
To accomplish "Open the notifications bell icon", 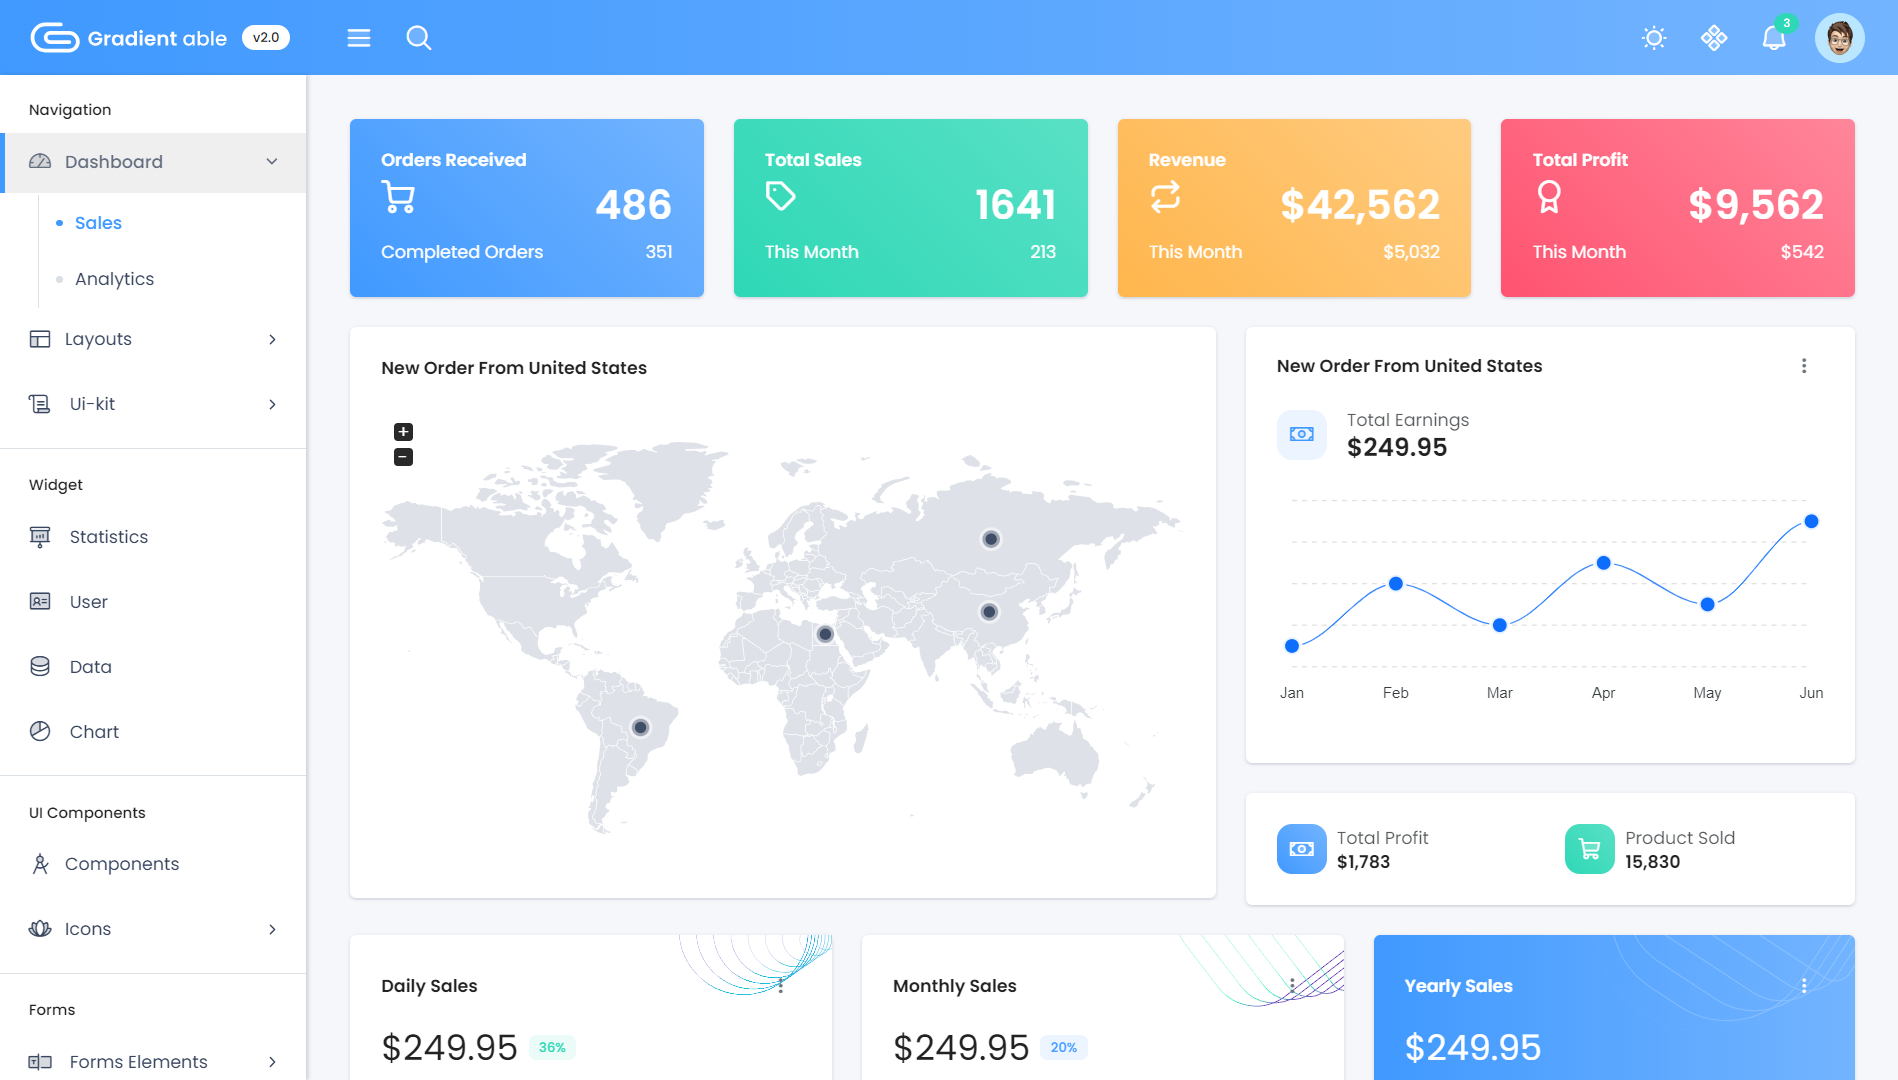I will 1773,38.
